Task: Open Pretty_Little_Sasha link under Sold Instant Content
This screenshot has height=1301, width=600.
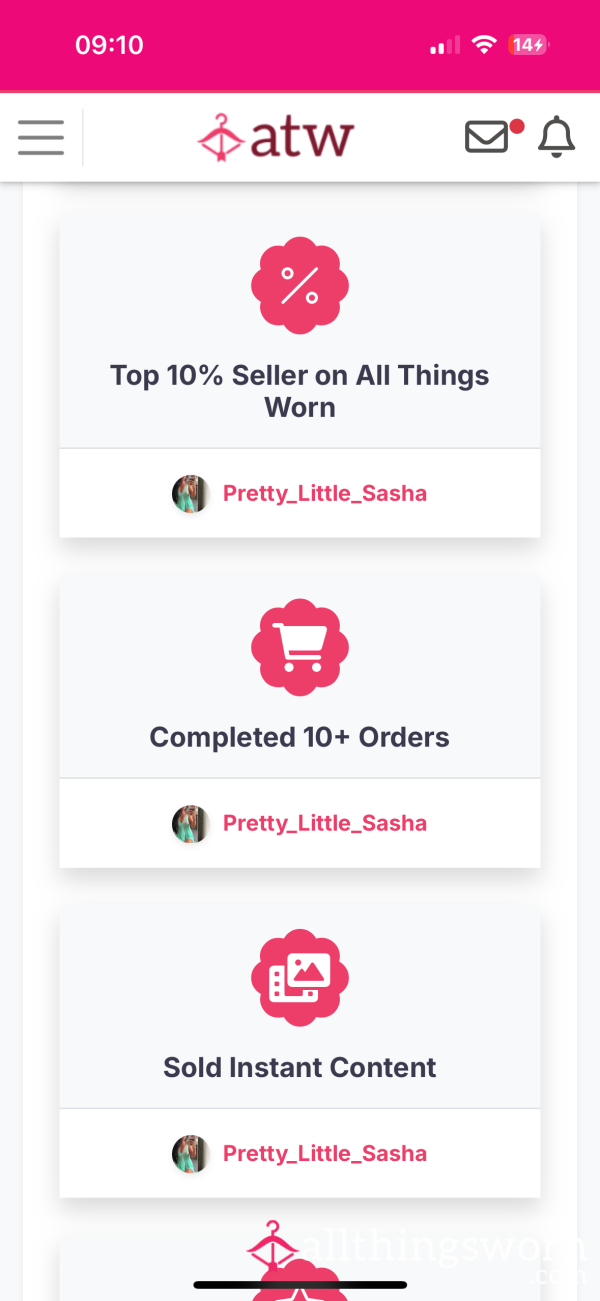Action: [325, 1153]
